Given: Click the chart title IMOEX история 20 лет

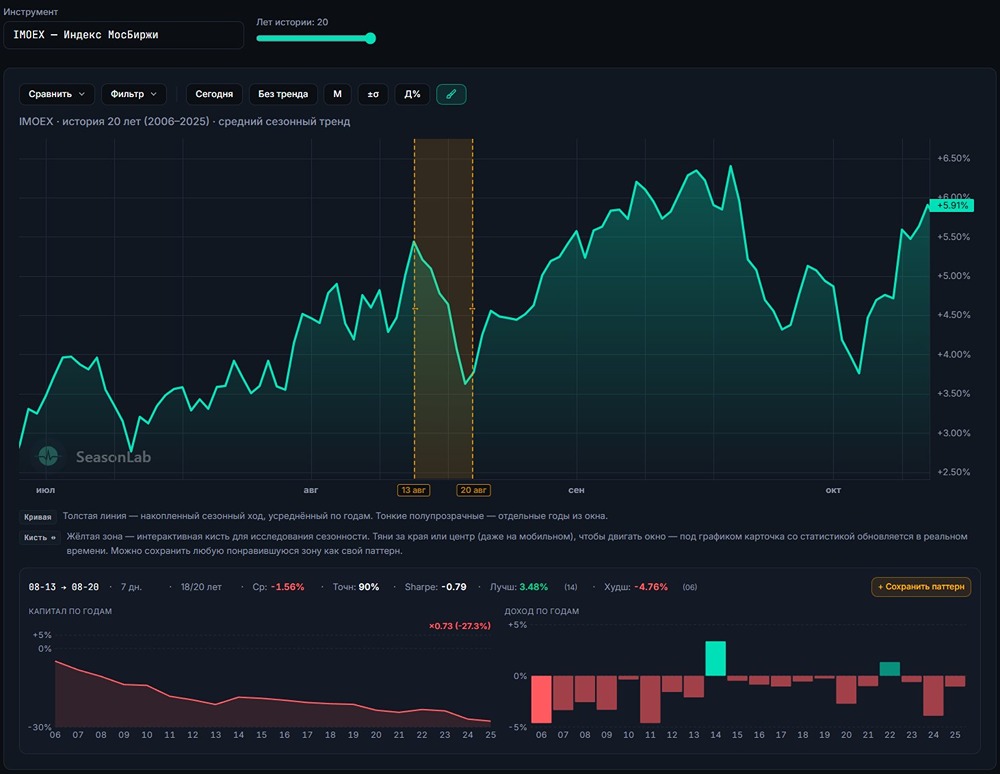Looking at the screenshot, I should pos(184,121).
